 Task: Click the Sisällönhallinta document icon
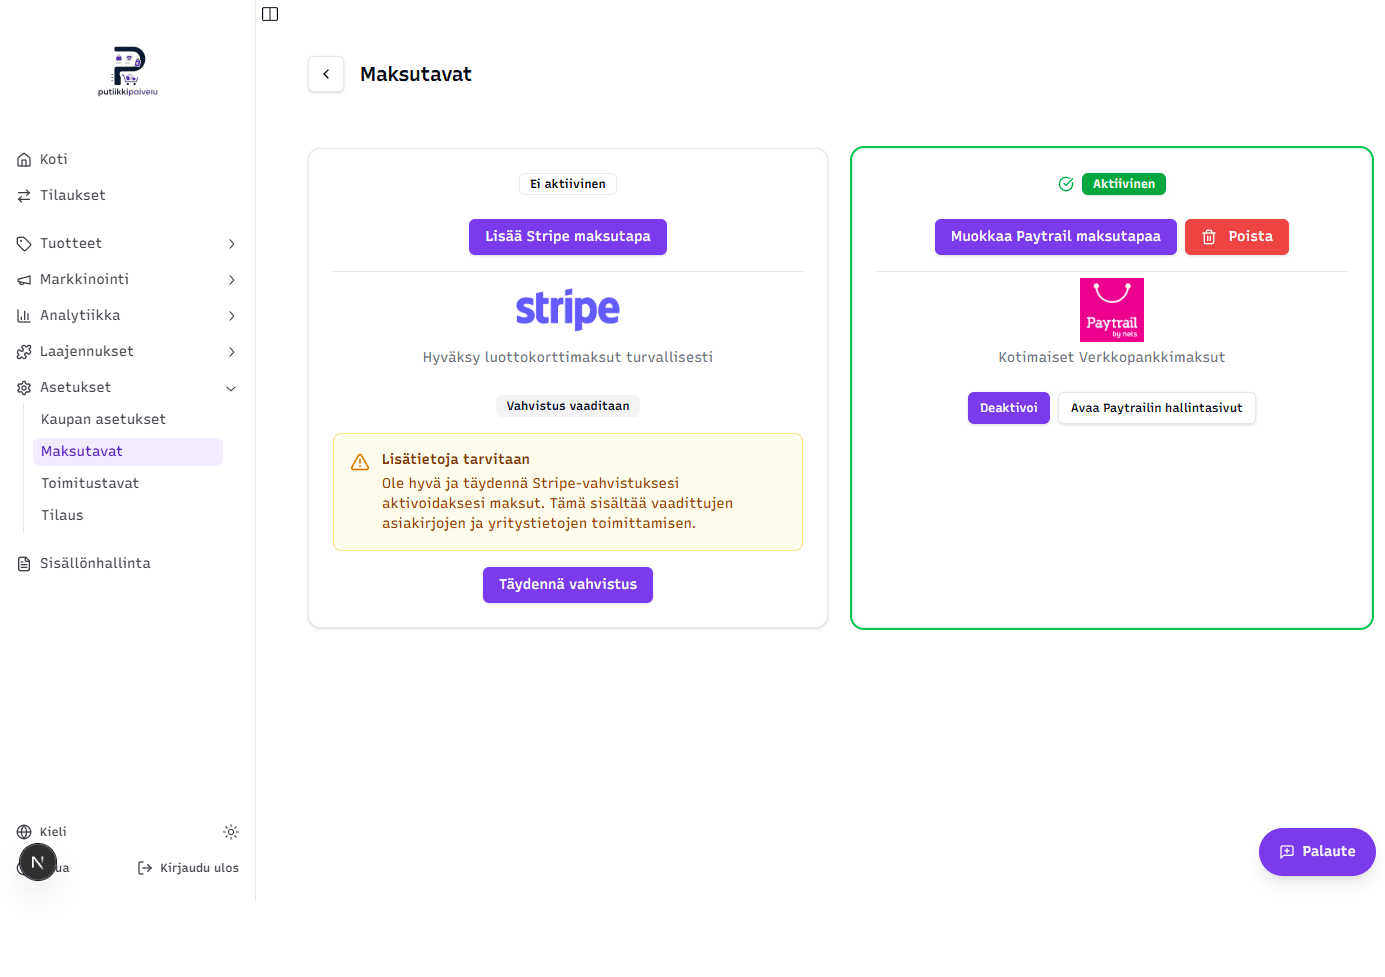click(x=24, y=564)
